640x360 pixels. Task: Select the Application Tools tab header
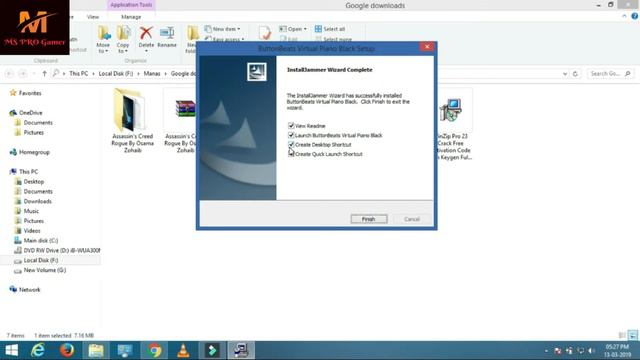[x=131, y=5]
